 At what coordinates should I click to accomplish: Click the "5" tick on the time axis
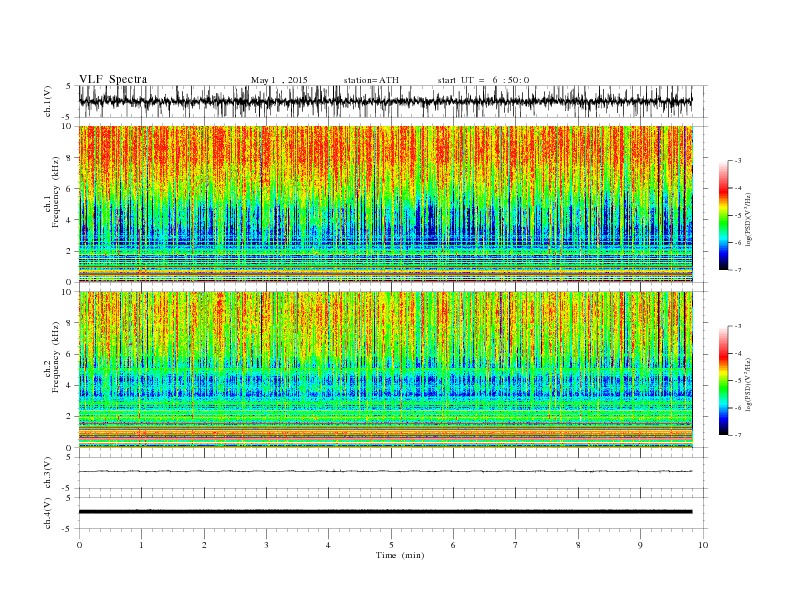(x=391, y=545)
